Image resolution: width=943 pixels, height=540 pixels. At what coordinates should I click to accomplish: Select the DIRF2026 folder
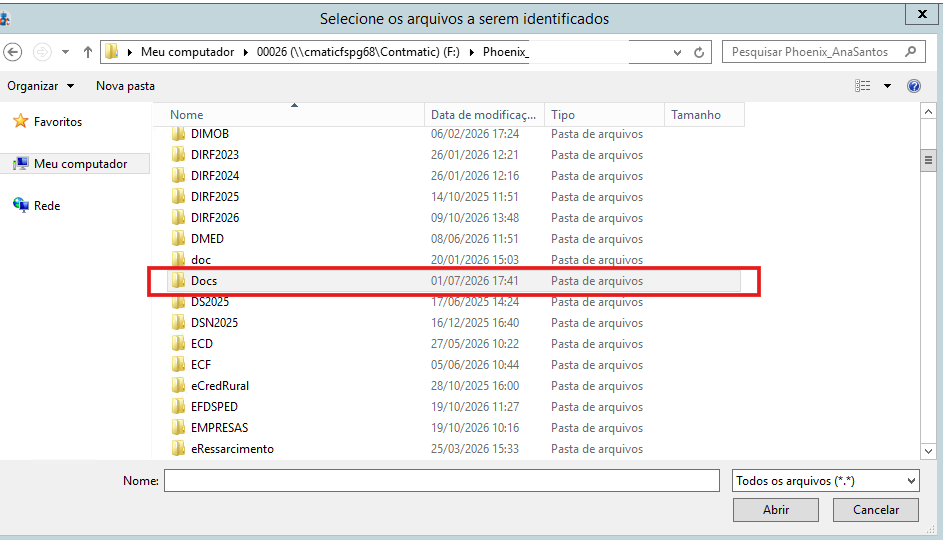pos(215,218)
